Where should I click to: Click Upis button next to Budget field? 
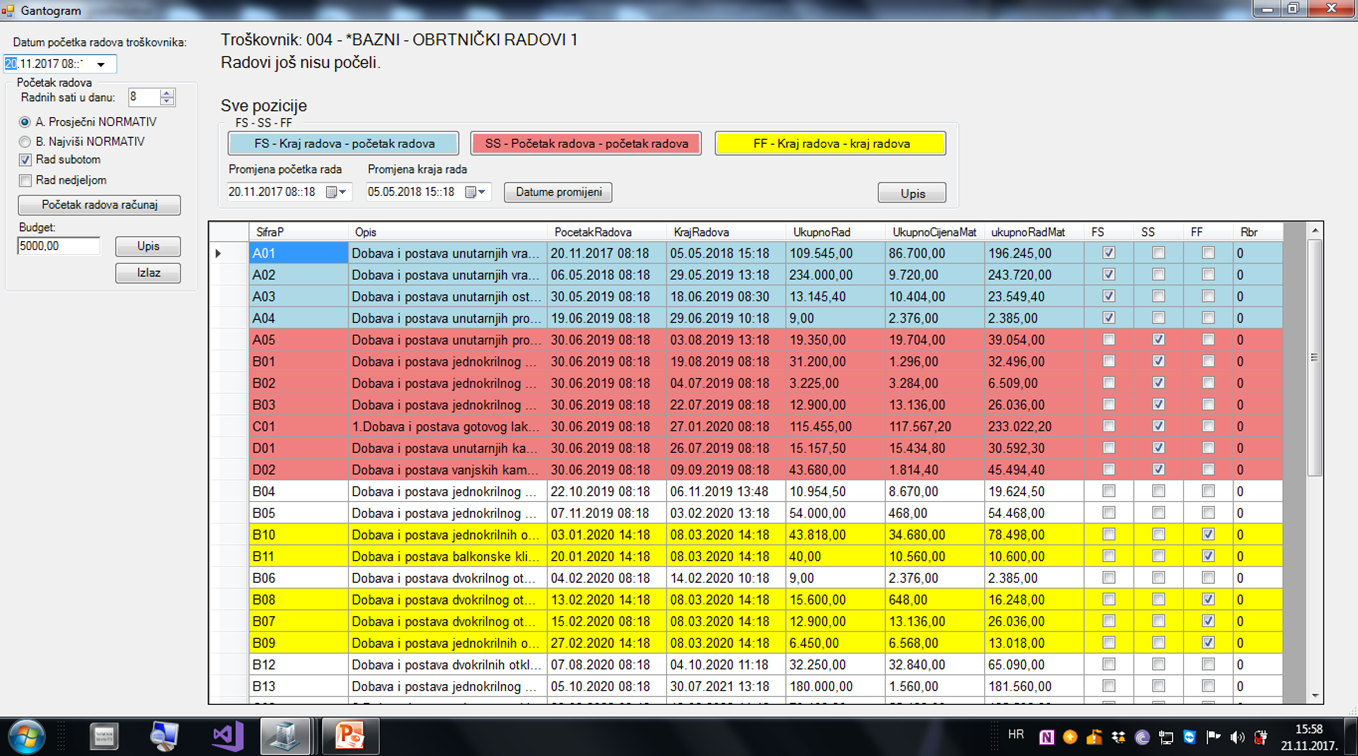[x=148, y=246]
